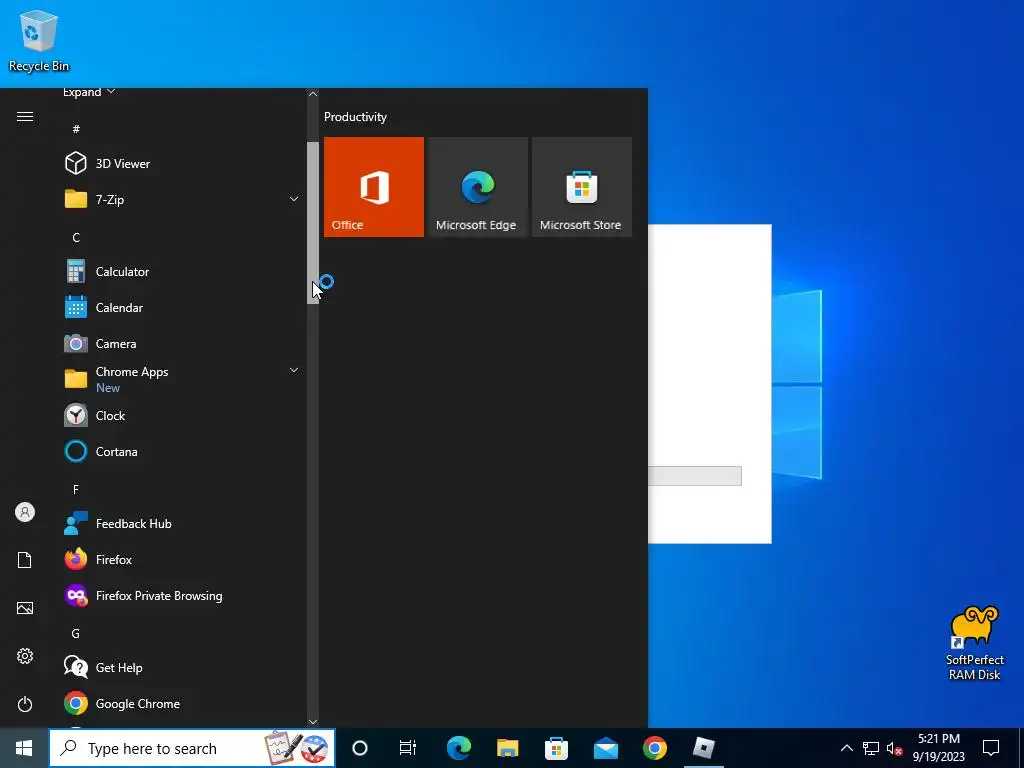Click the G letter header

[x=76, y=633]
